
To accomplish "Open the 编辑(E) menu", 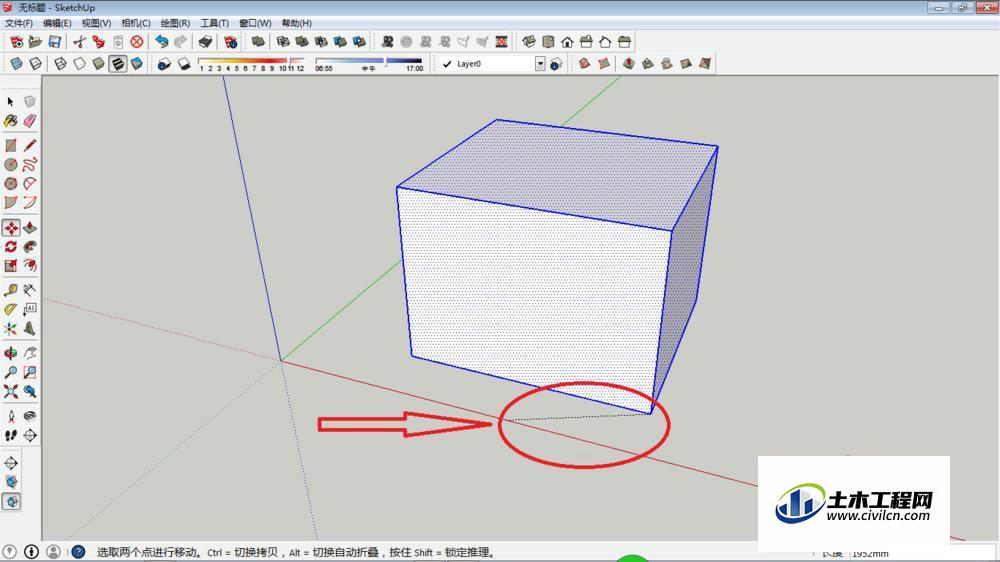I will (x=57, y=23).
